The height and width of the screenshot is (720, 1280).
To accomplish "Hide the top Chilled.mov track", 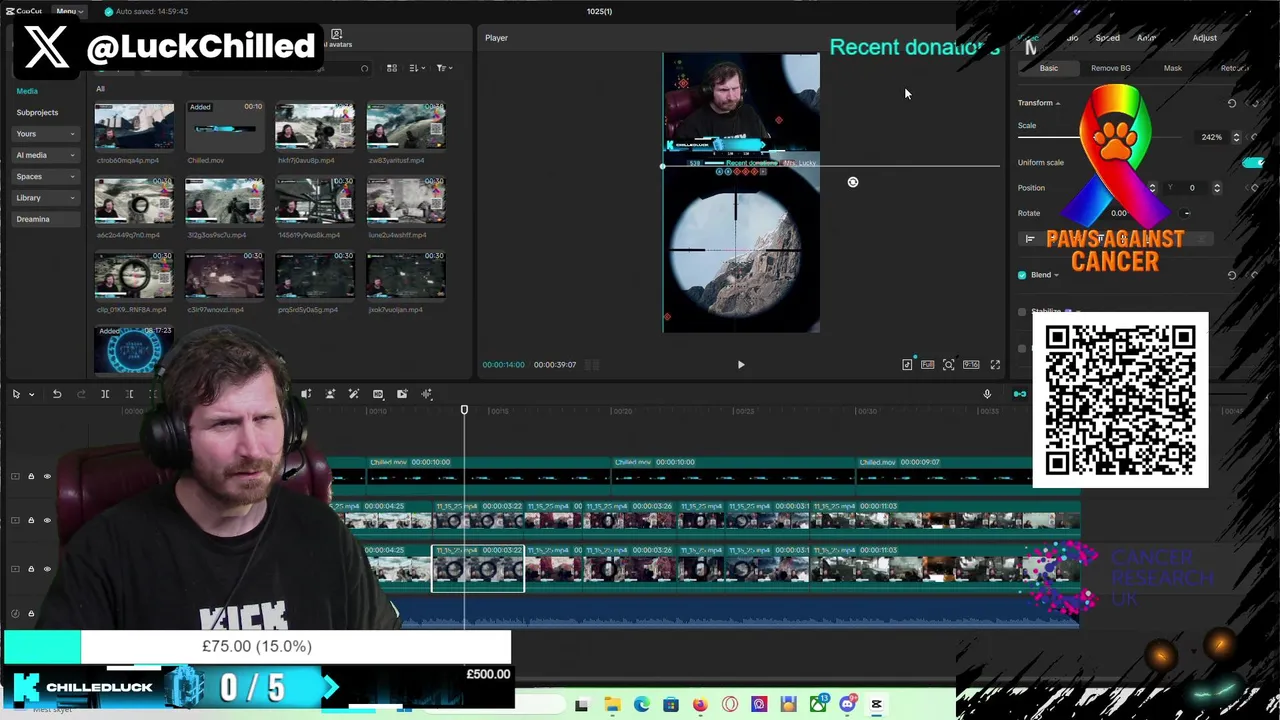I will click(47, 477).
